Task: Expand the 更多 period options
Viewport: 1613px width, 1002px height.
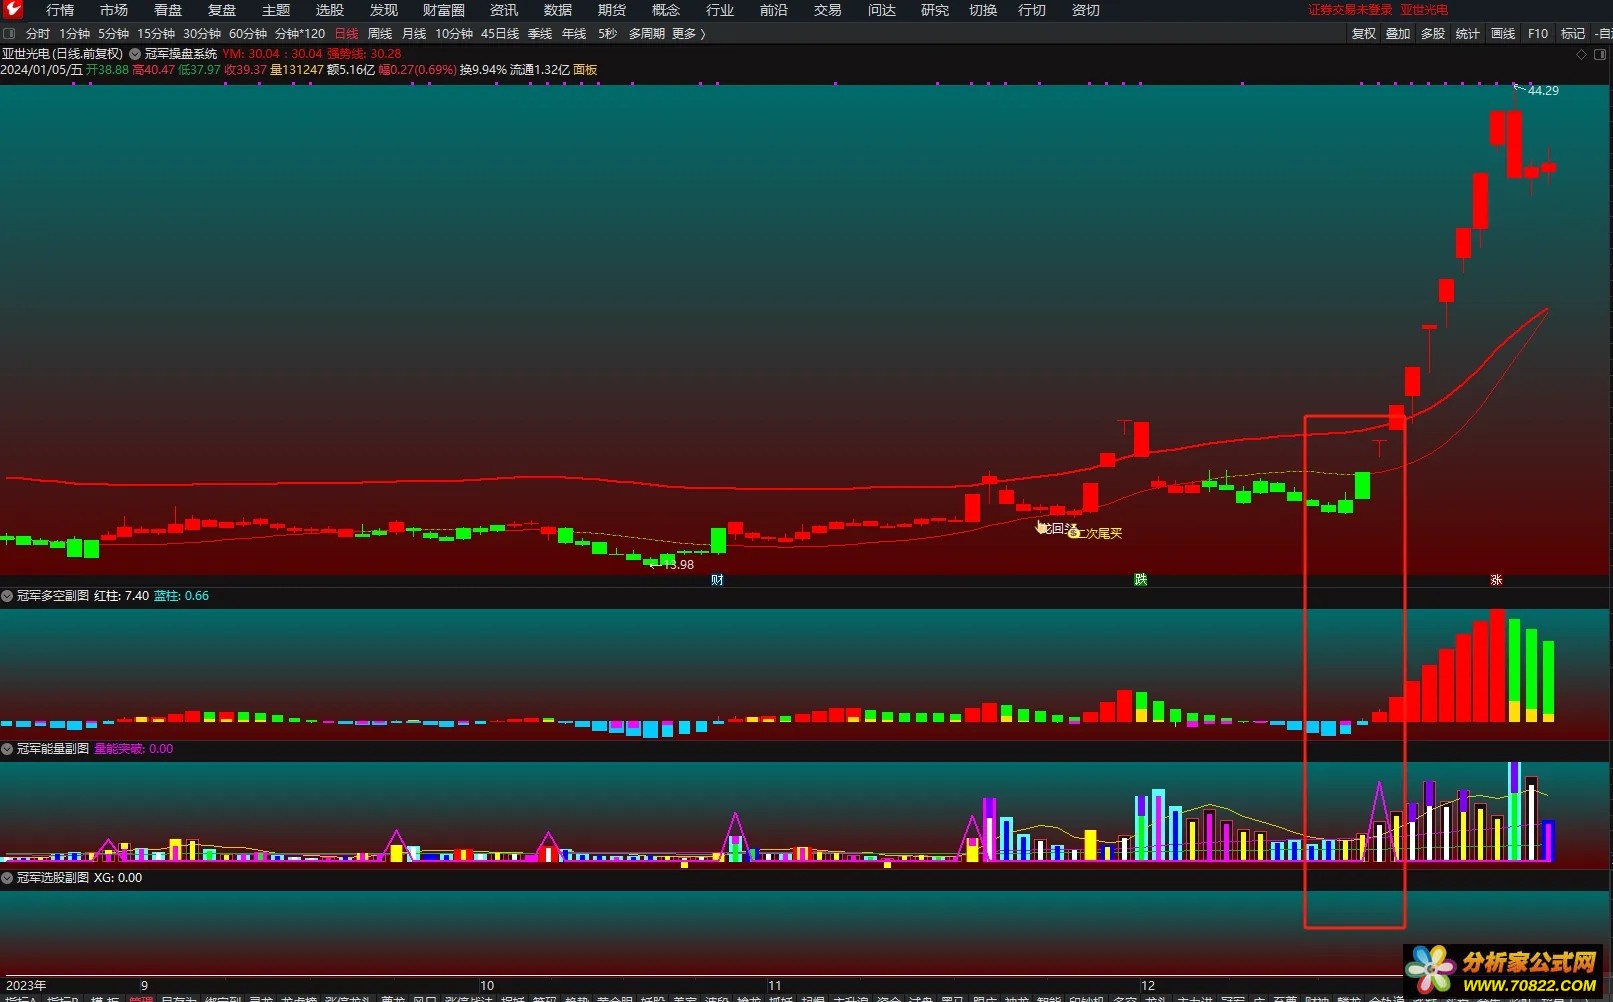Action: 688,34
